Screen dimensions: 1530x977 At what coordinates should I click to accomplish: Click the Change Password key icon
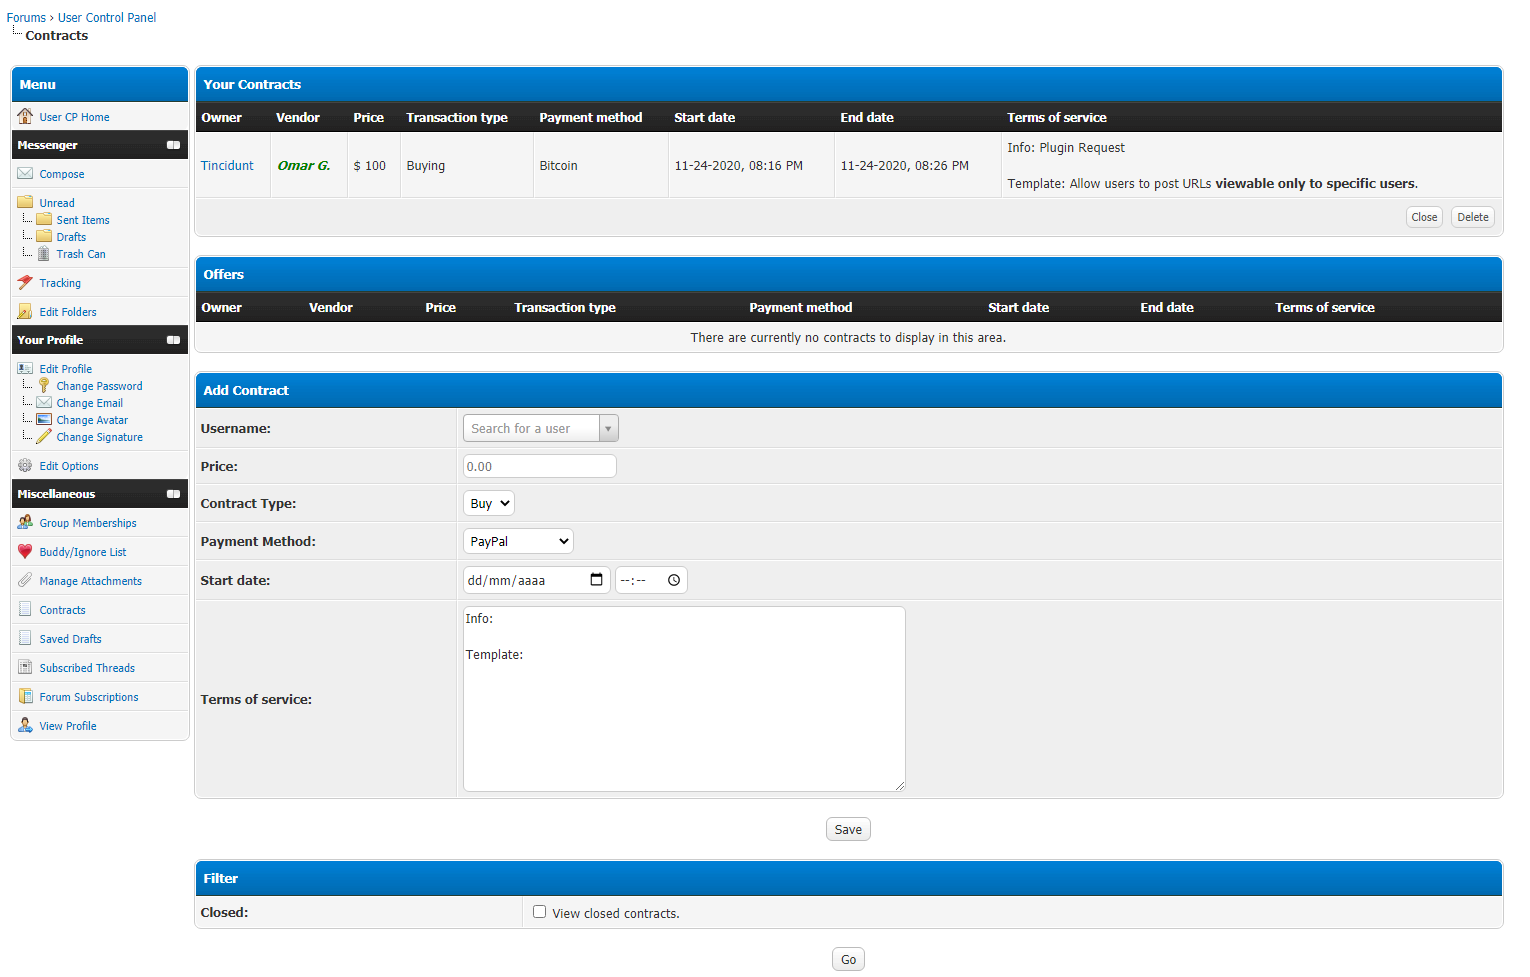[43, 386]
